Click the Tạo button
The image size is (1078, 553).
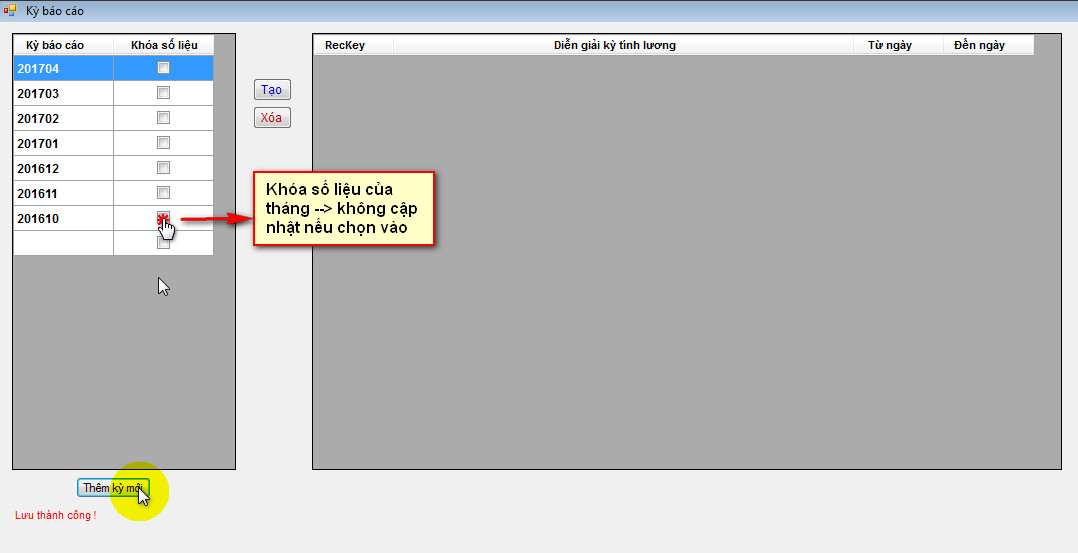click(x=272, y=89)
